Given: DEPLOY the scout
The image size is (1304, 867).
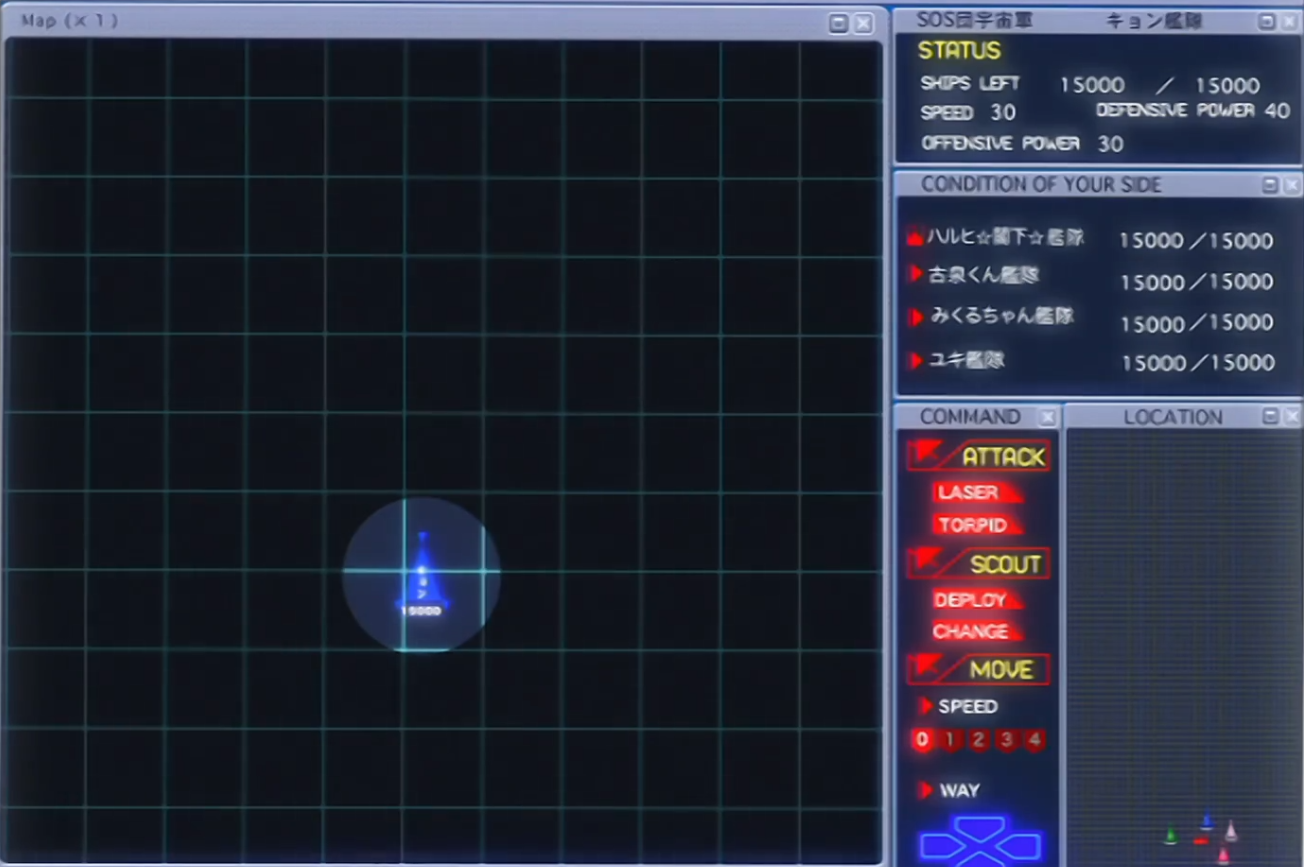Looking at the screenshot, I should pos(977,600).
